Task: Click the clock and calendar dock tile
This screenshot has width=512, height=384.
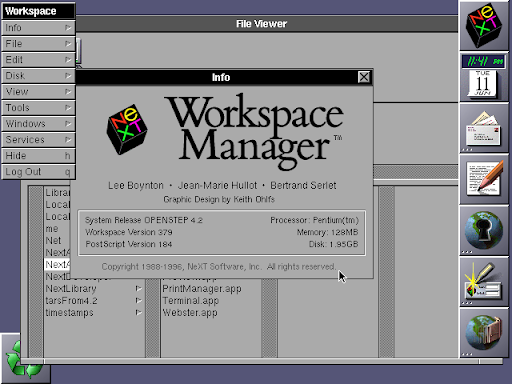Action: click(484, 77)
